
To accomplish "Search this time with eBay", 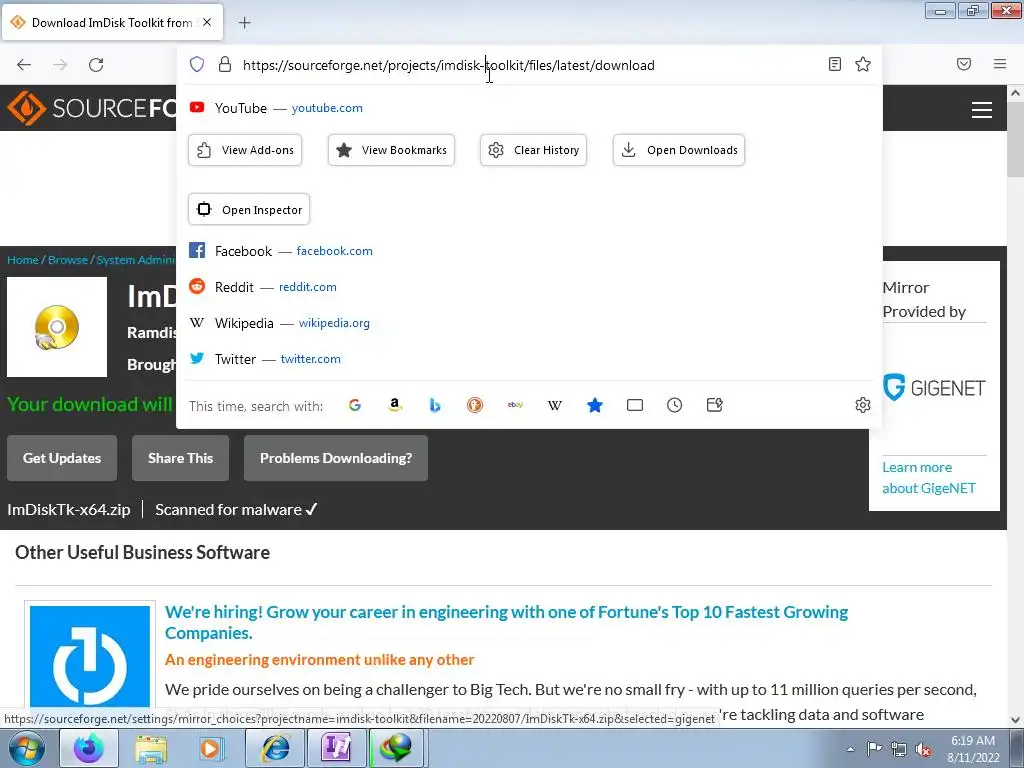I will [x=515, y=405].
